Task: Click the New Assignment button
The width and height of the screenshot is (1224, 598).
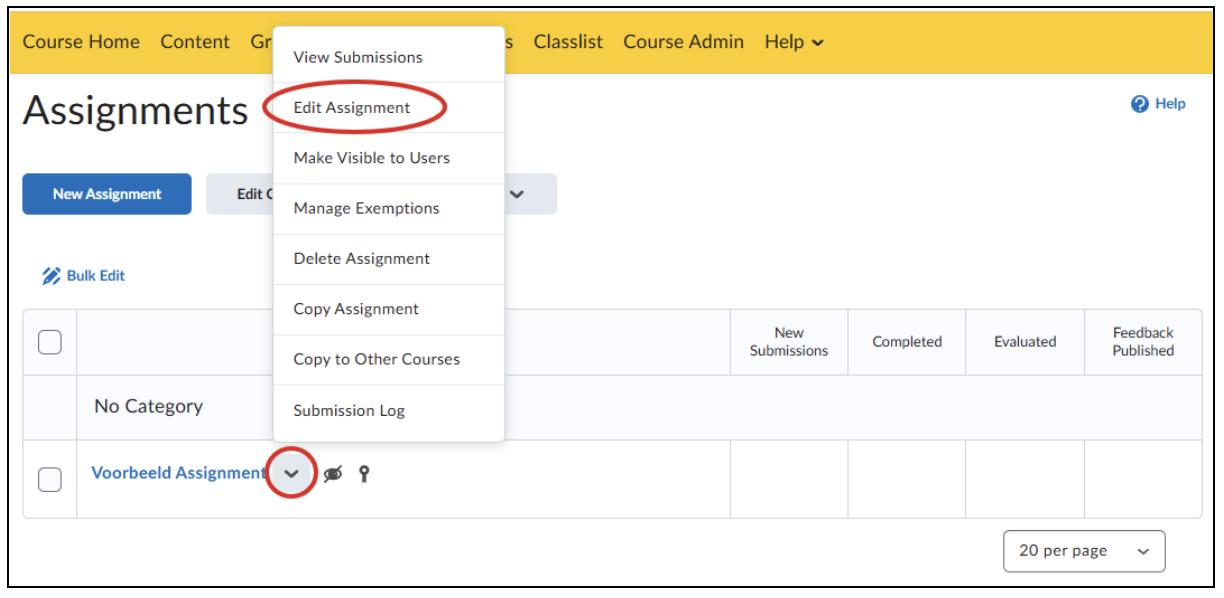Action: [x=107, y=194]
